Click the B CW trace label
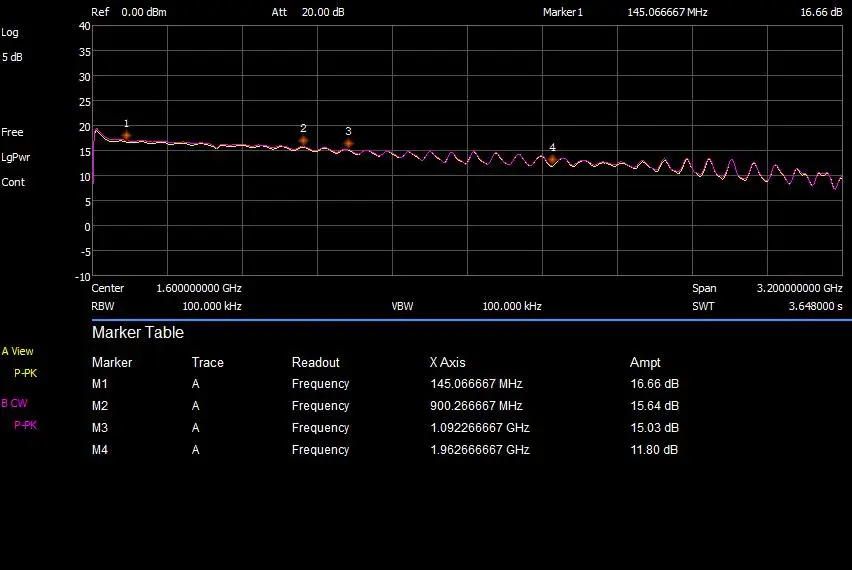Image resolution: width=852 pixels, height=570 pixels. tap(14, 403)
